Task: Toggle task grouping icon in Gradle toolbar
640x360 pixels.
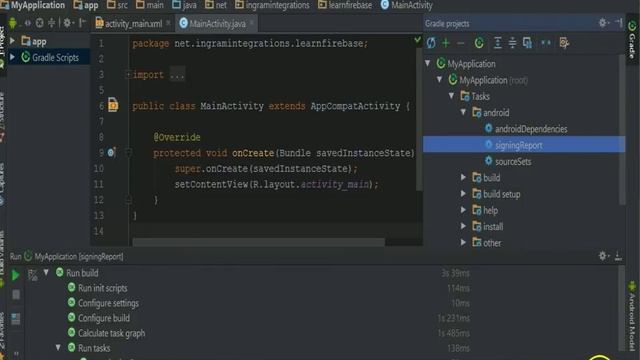Action: [527, 43]
